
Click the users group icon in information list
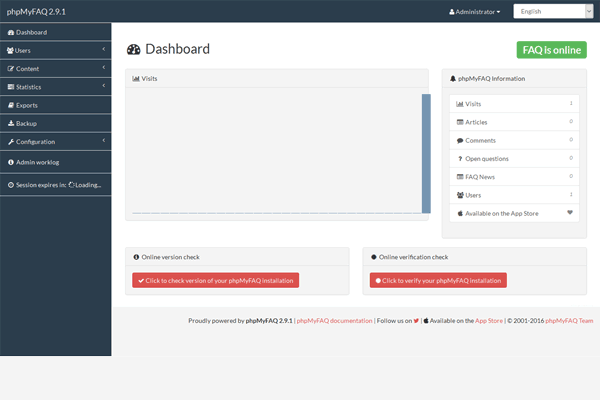460,195
